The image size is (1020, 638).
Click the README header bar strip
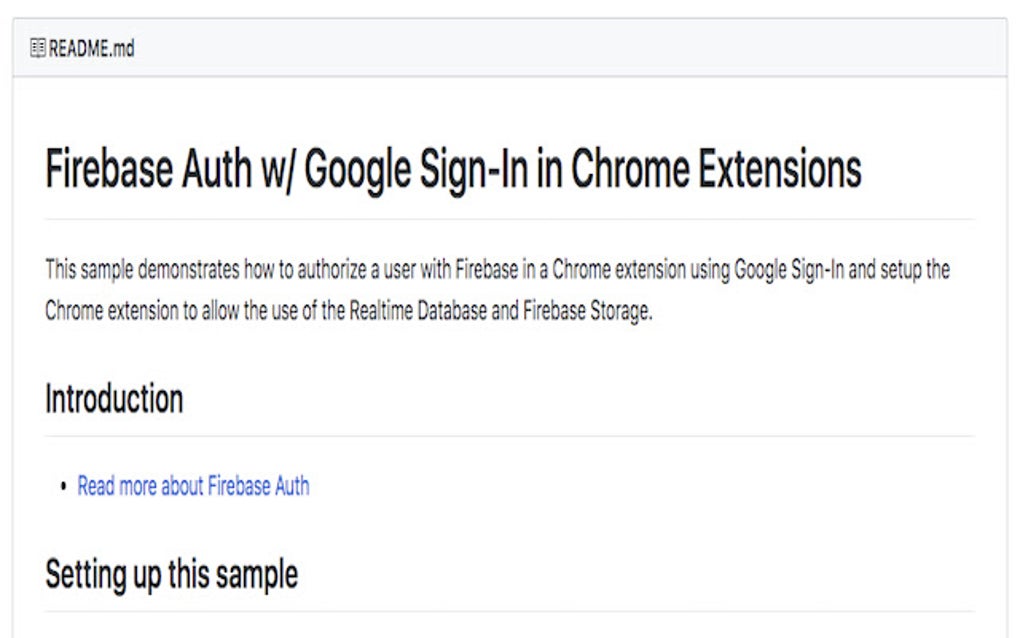[500, 44]
